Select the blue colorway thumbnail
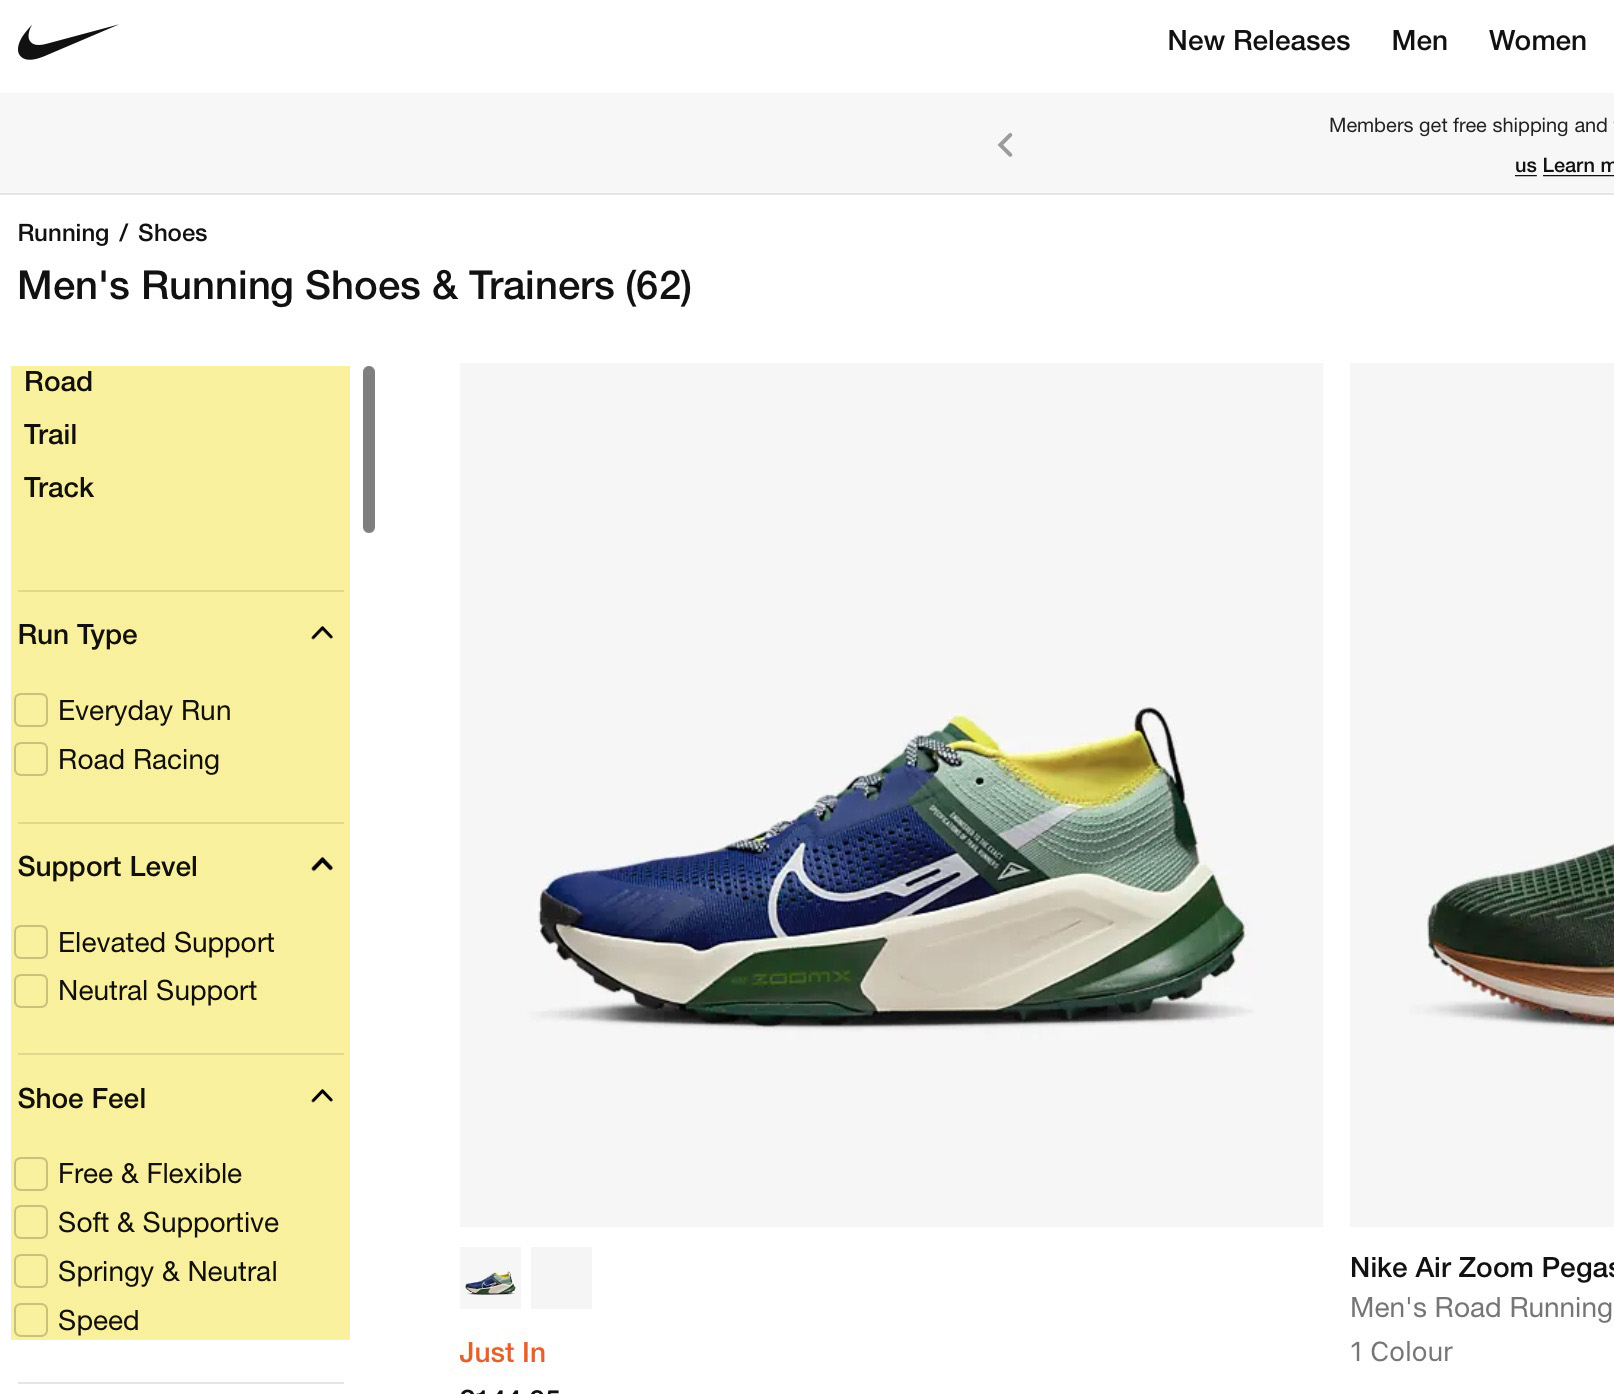Screen dimensions: 1614x1394 coord(489,1276)
